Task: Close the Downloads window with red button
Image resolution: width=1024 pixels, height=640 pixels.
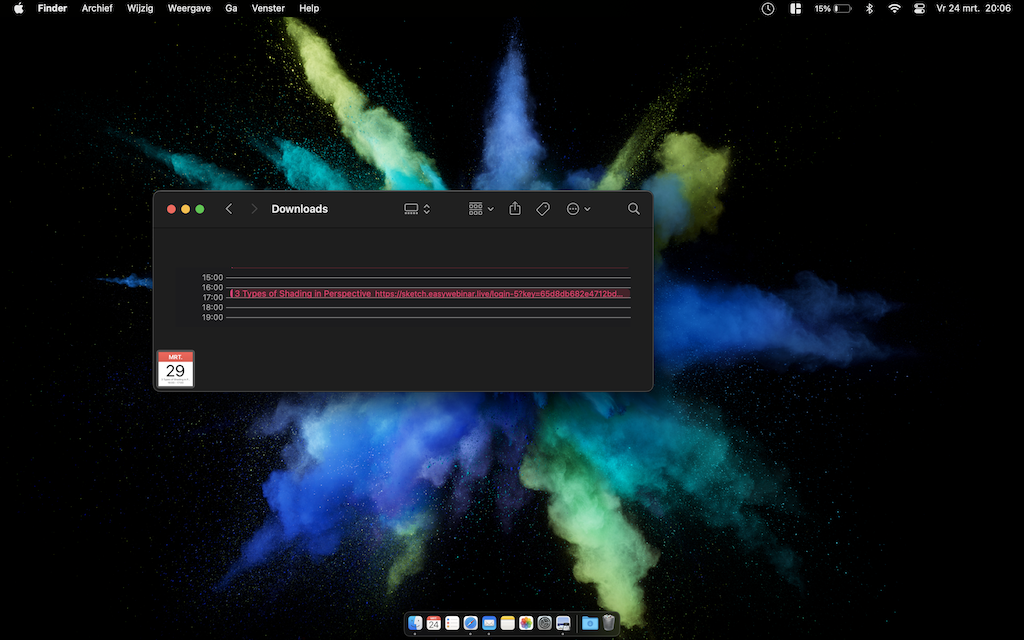Action: tap(171, 209)
